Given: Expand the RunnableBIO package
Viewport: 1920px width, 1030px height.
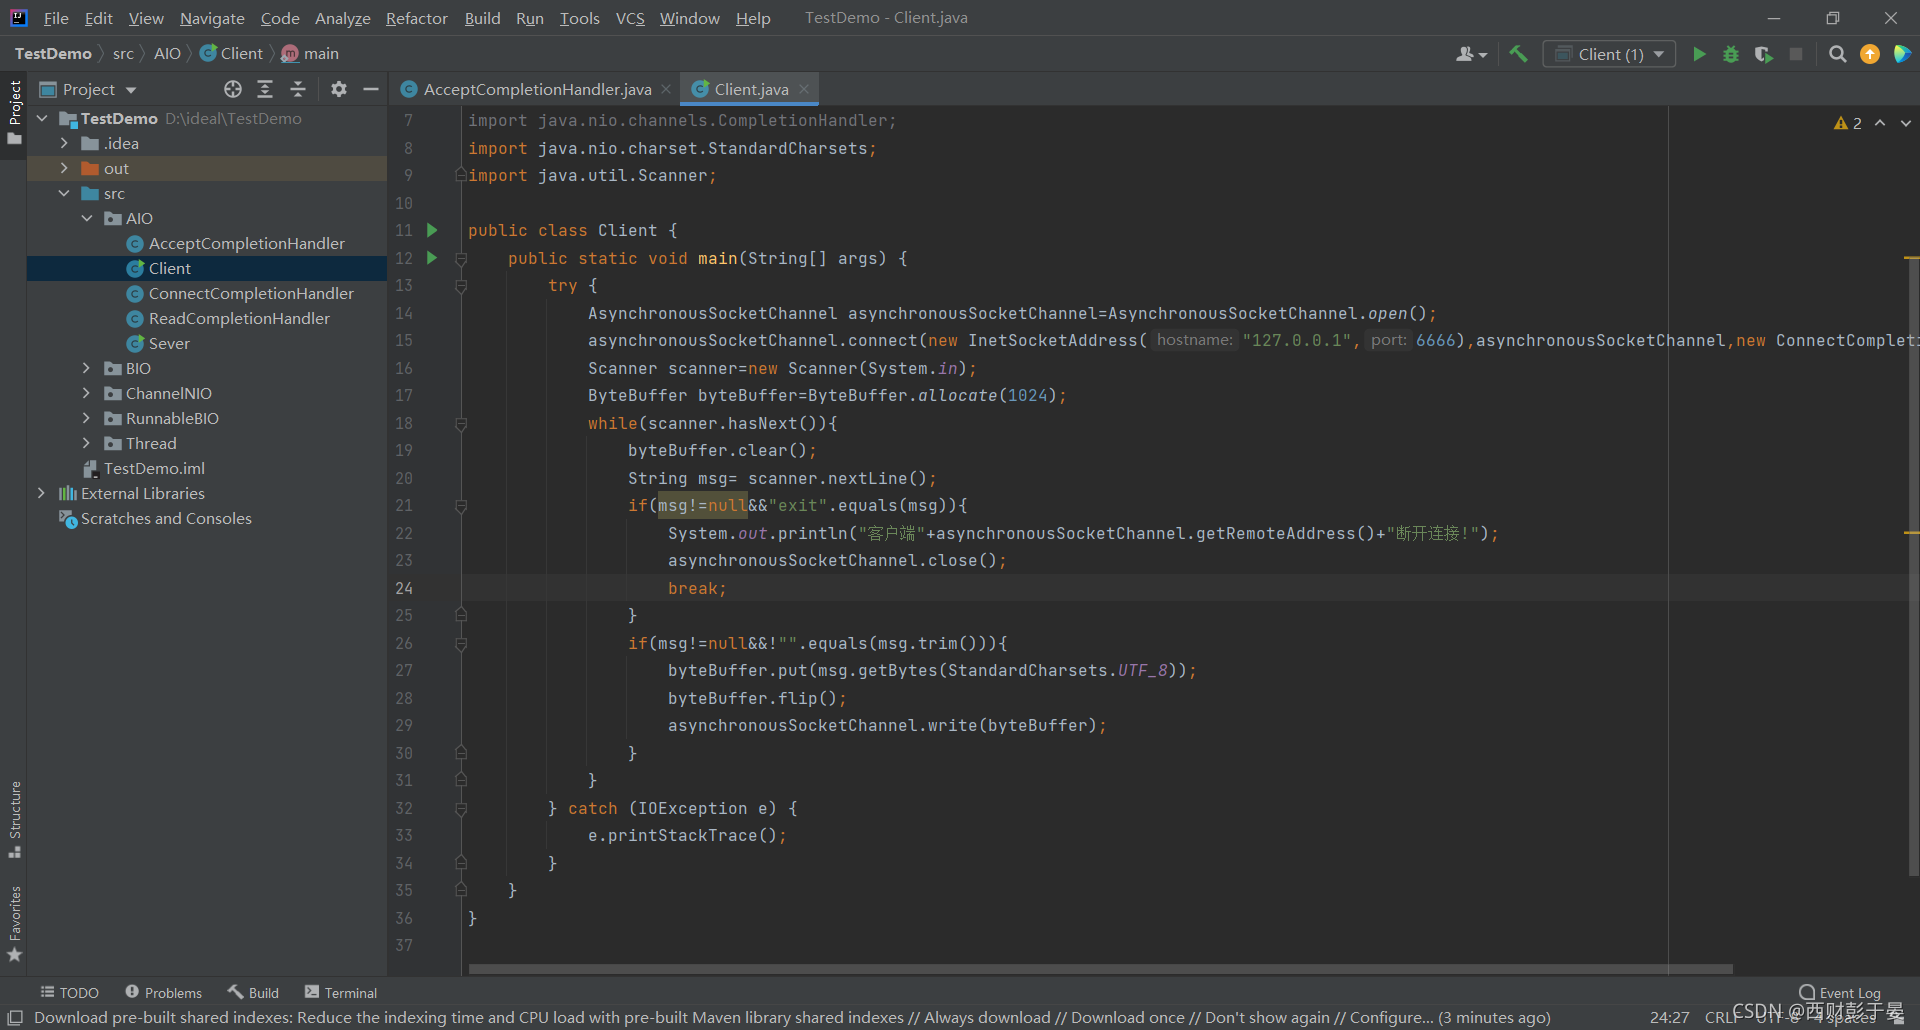Looking at the screenshot, I should (x=87, y=418).
